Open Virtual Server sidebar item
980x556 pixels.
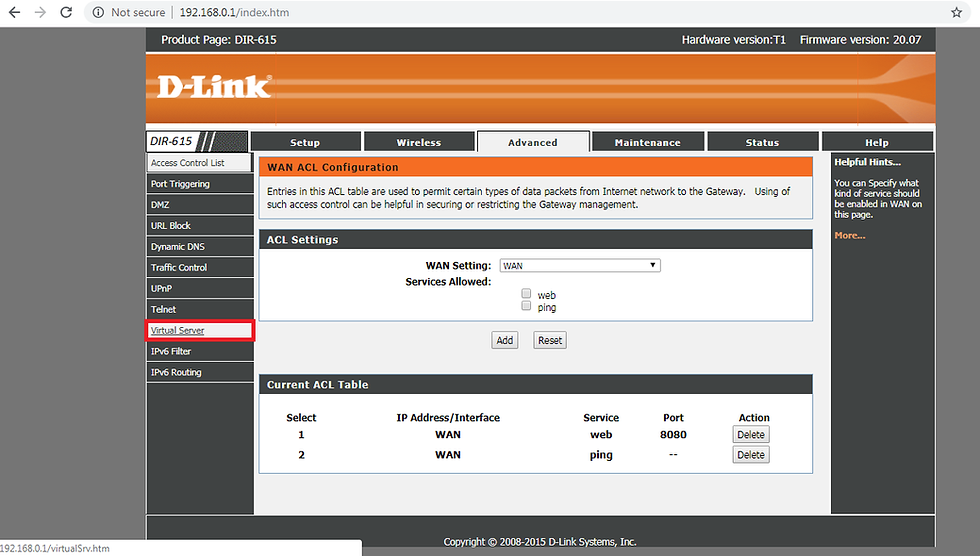199,330
